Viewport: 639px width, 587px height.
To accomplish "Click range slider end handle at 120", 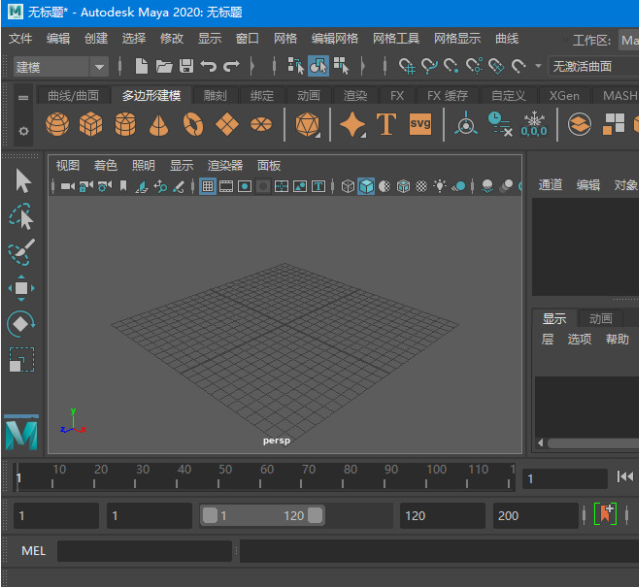I will tap(315, 515).
